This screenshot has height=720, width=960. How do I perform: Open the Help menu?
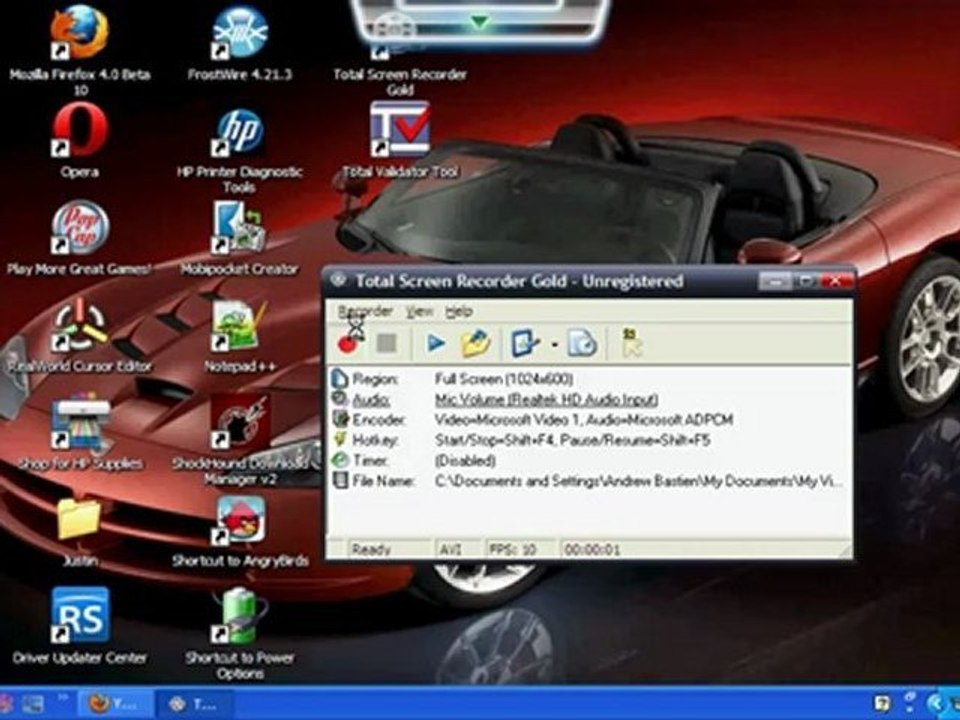[459, 312]
